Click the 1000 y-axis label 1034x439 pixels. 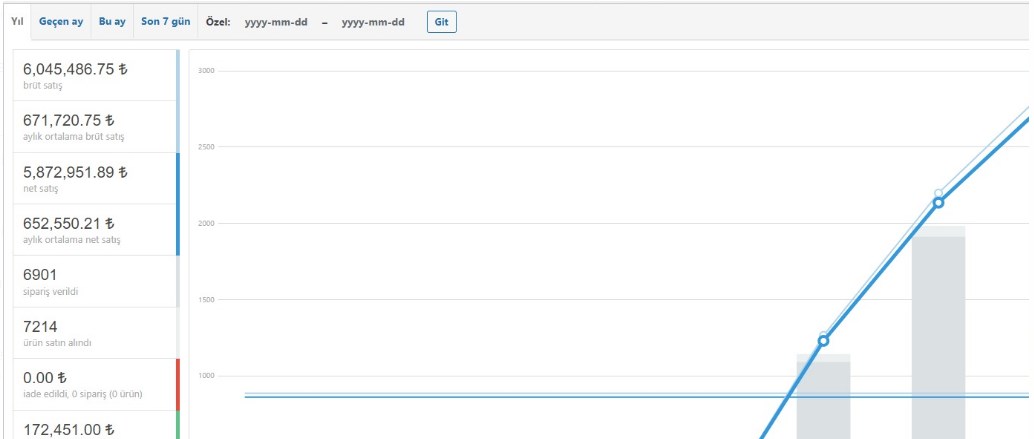tap(206, 376)
